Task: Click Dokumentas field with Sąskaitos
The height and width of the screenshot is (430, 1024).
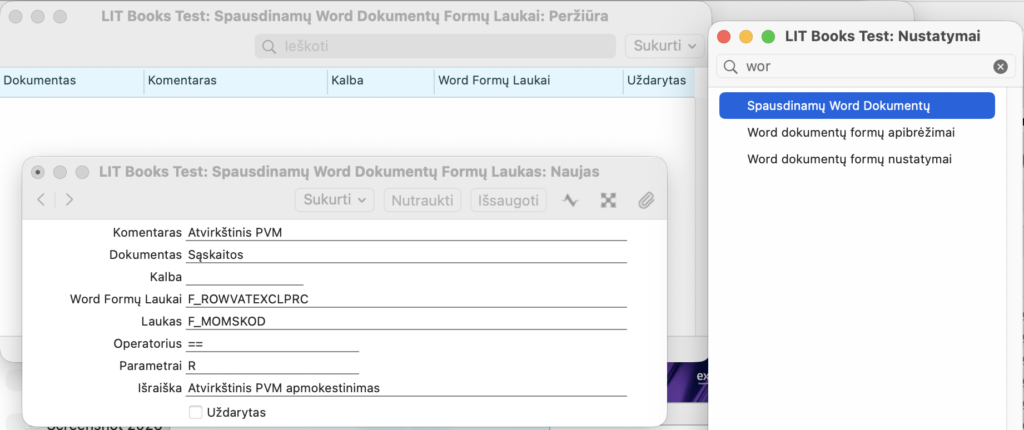Action: [x=406, y=255]
